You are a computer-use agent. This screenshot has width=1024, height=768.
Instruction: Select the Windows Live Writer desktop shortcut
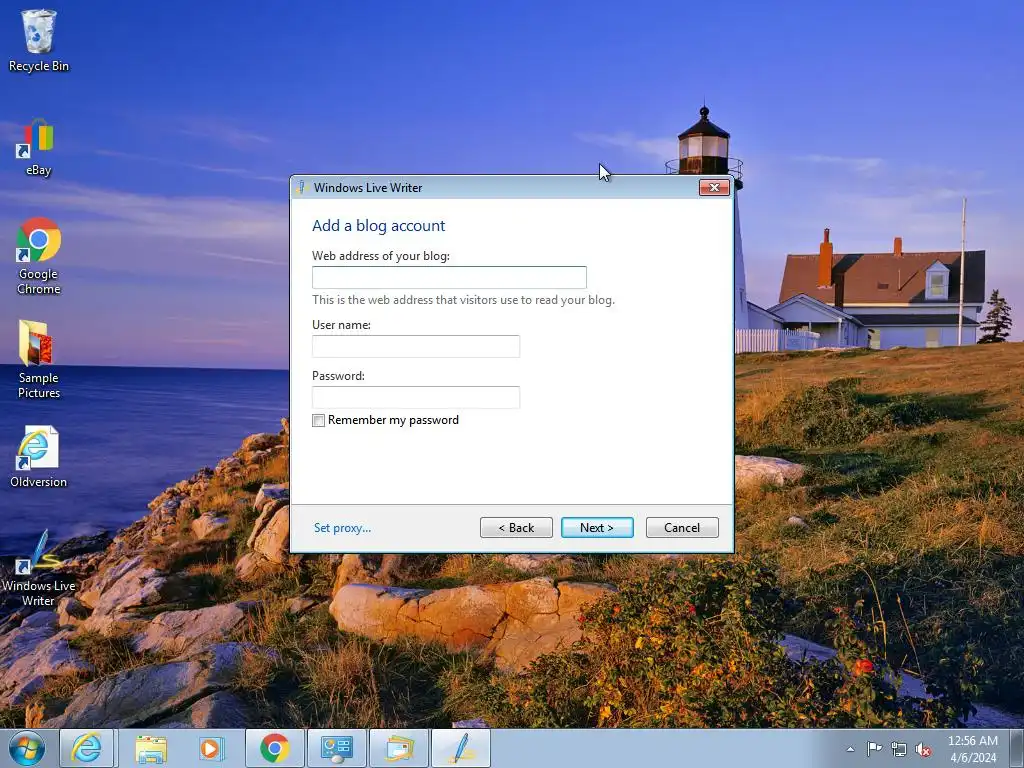coord(39,568)
